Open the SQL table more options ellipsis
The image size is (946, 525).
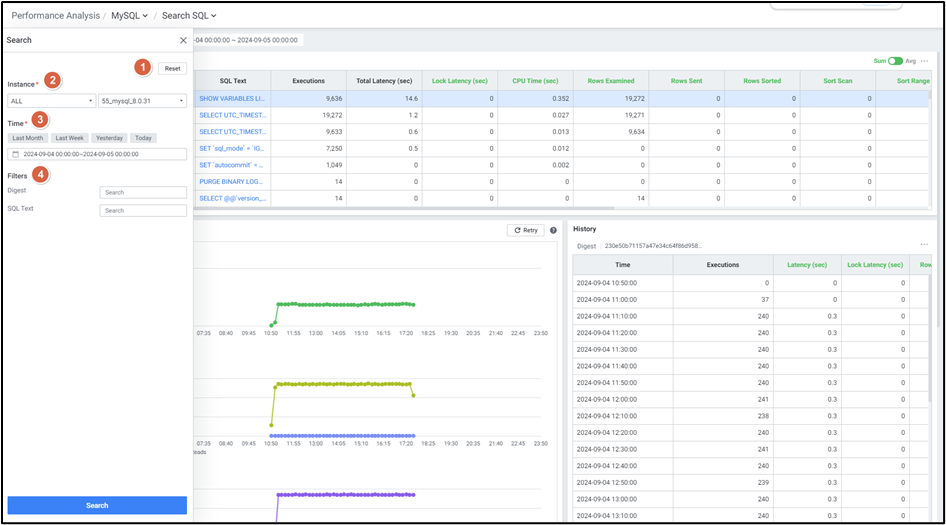pyautogui.click(x=925, y=61)
